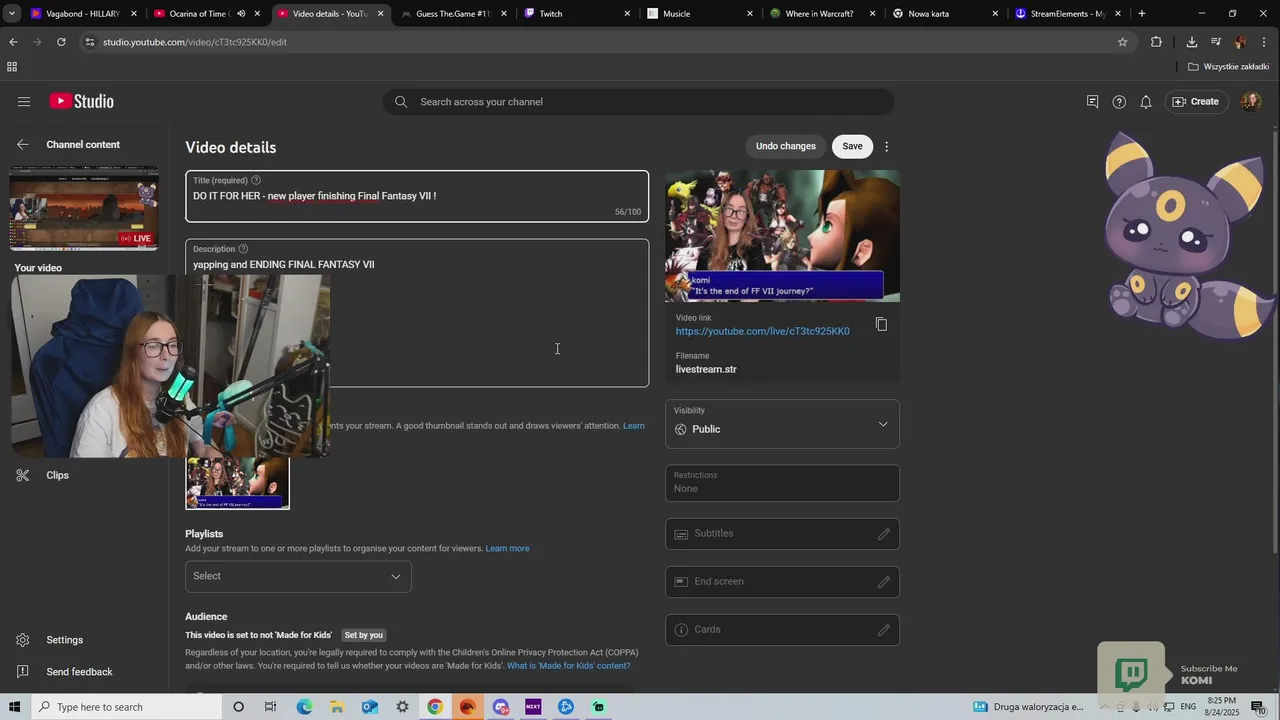This screenshot has width=1280, height=720.
Task: Open Chrome three-dot menu
Action: [x=1265, y=42]
